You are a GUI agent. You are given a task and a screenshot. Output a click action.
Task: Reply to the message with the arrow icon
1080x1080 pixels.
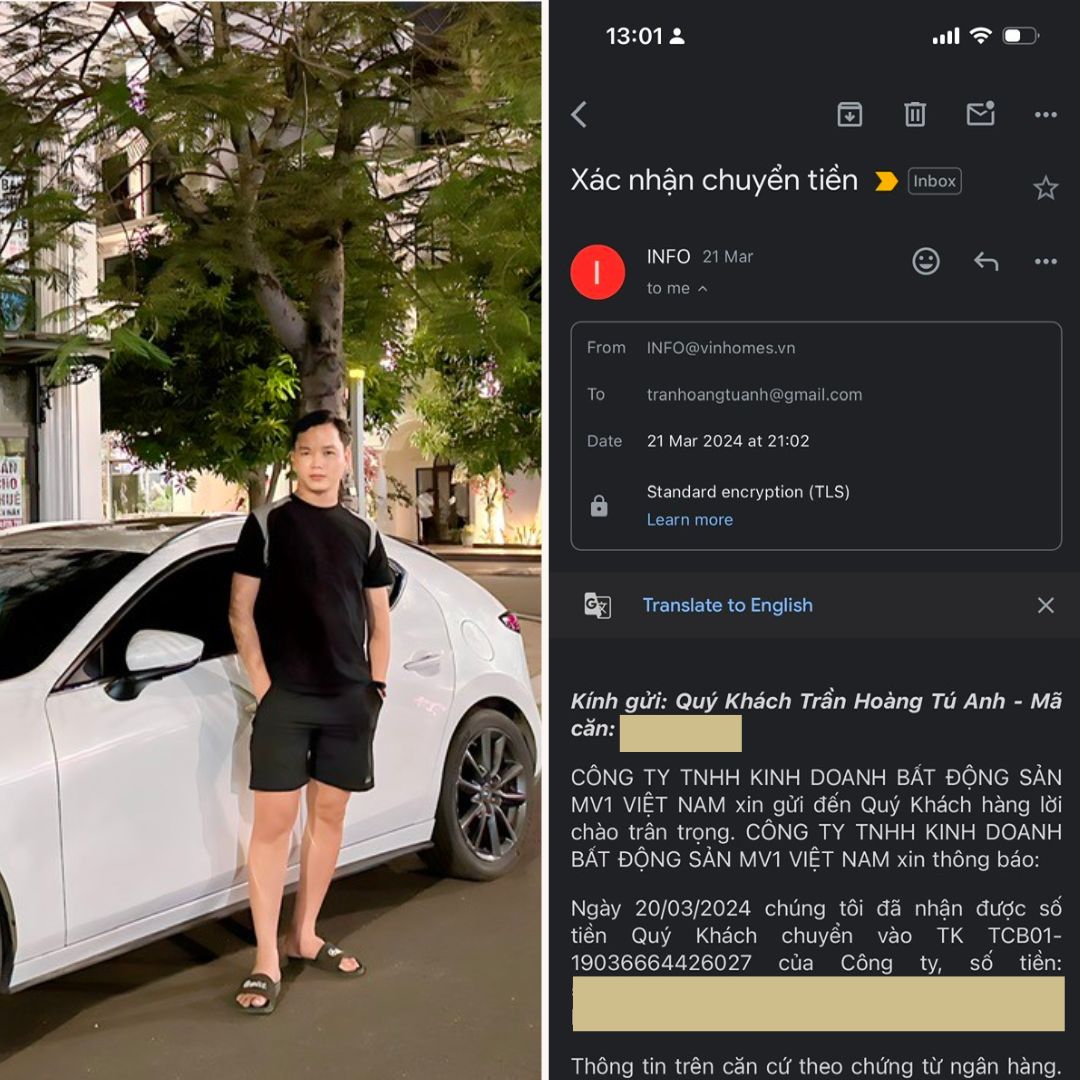(986, 262)
